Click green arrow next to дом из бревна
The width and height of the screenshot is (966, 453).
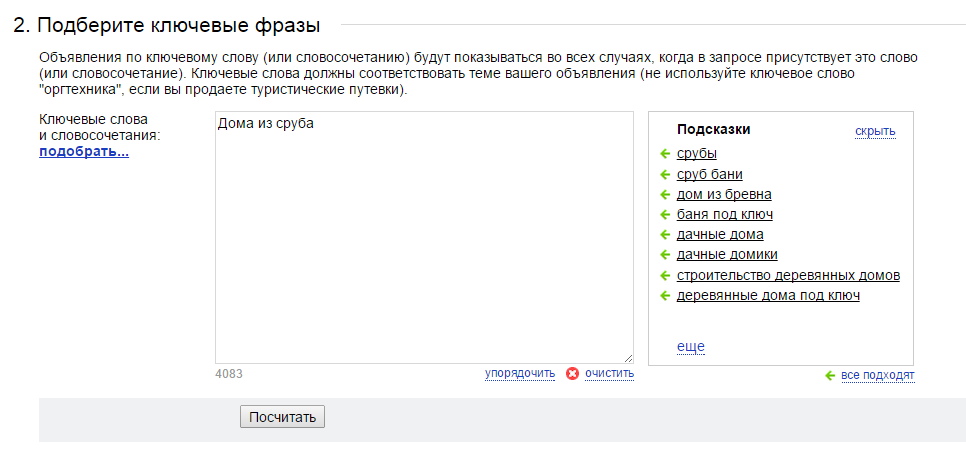tap(665, 195)
